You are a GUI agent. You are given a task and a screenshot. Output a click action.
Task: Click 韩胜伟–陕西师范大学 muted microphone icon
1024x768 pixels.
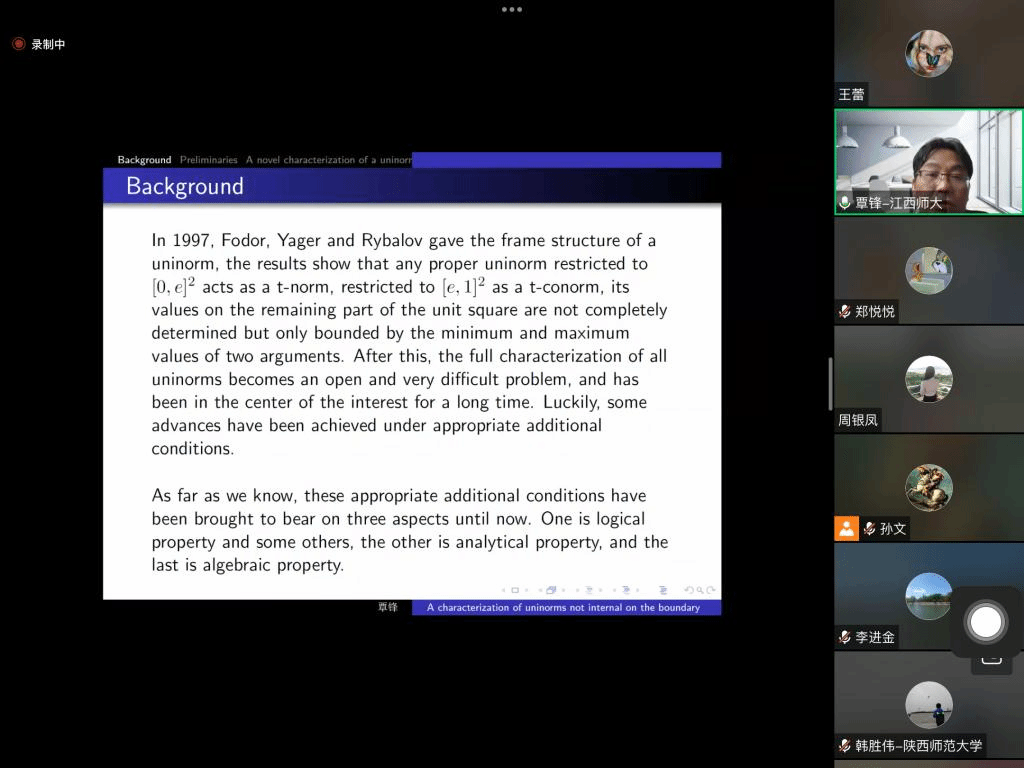coord(845,746)
